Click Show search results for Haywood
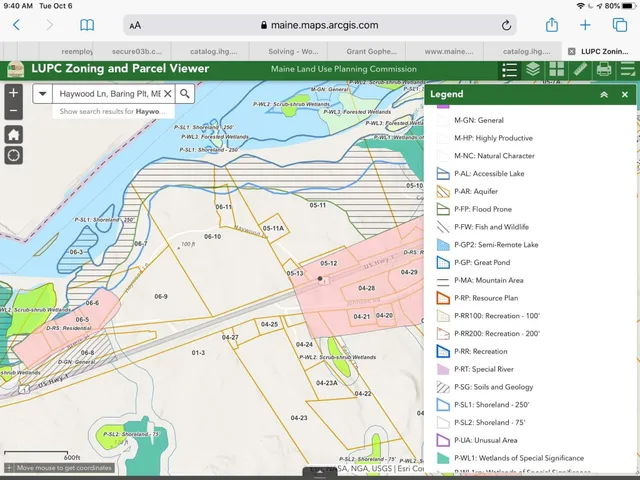This screenshot has width=640, height=480. pos(110,111)
